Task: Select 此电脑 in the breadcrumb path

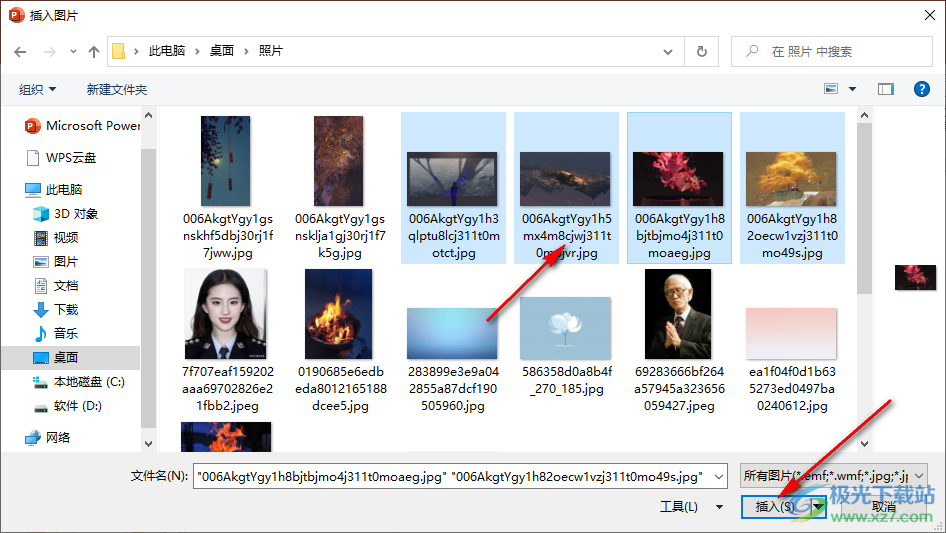Action: tap(167, 51)
